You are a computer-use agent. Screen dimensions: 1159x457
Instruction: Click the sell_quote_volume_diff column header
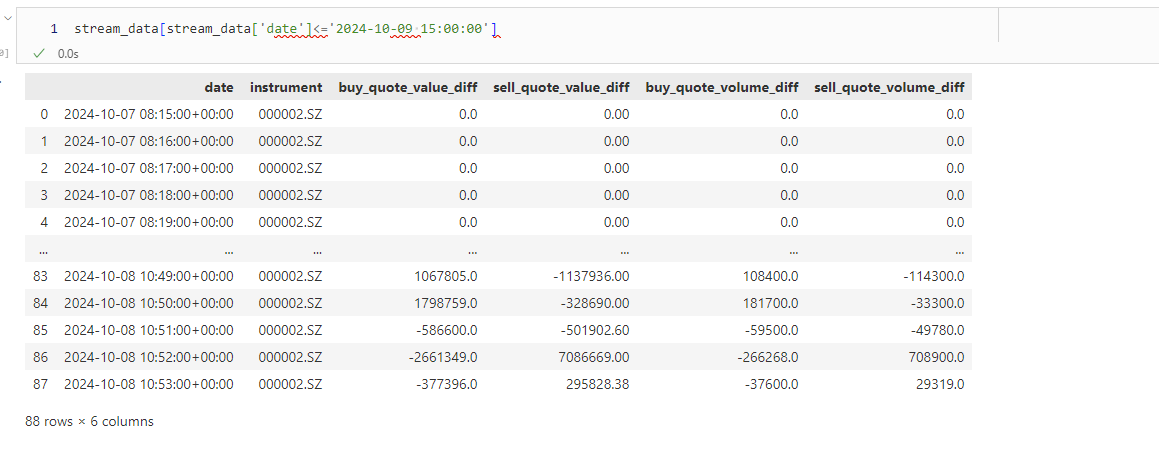889,87
